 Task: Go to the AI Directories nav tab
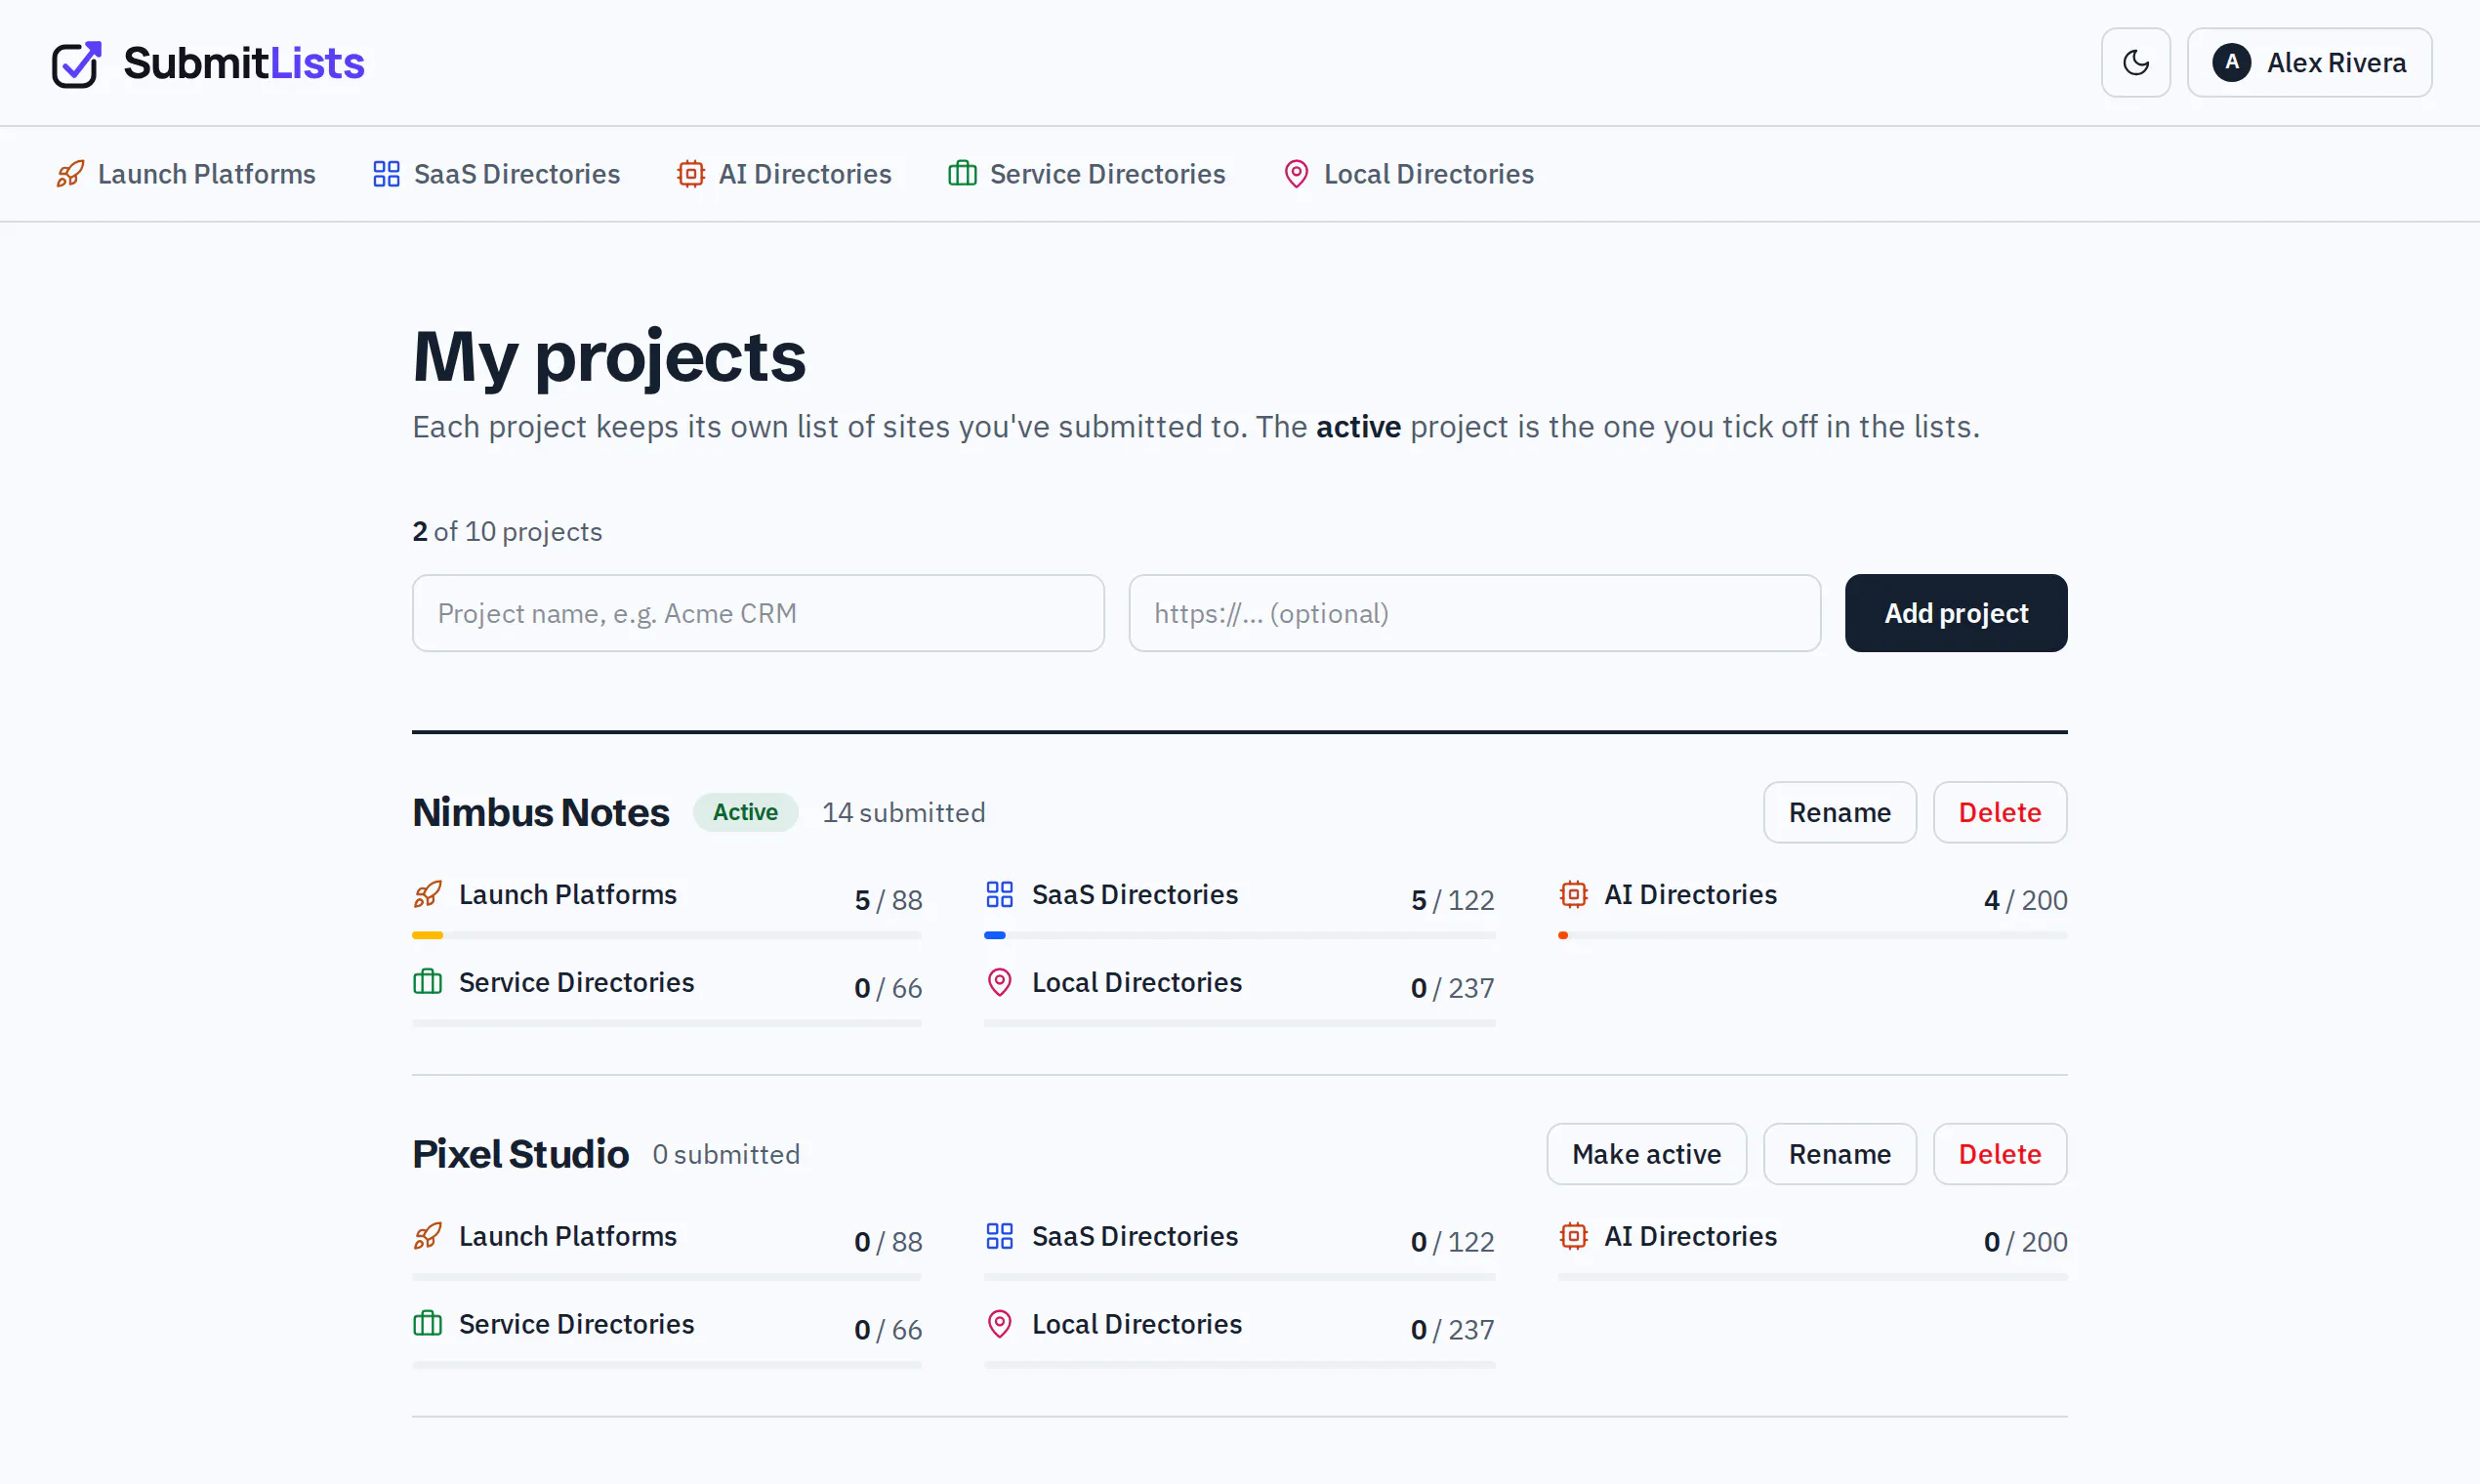click(x=784, y=174)
